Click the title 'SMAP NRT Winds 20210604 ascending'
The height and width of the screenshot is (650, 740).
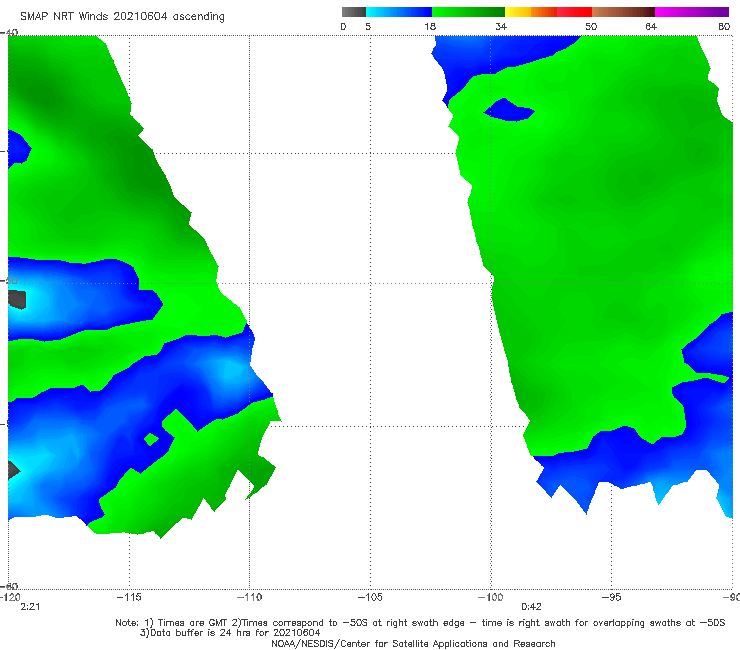point(122,16)
